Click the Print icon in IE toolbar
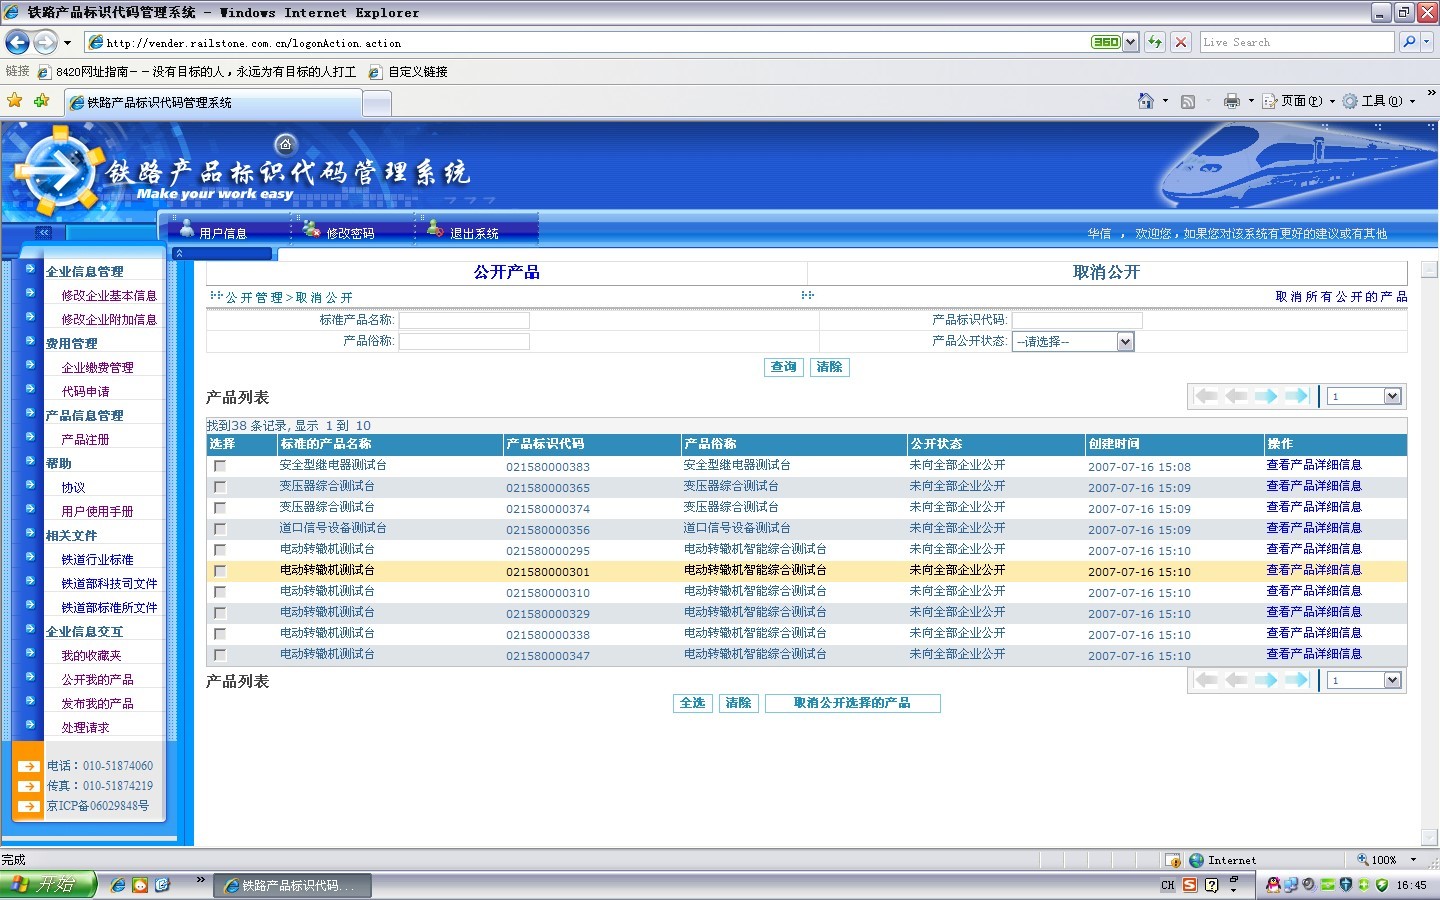The height and width of the screenshot is (900, 1440). (1231, 101)
